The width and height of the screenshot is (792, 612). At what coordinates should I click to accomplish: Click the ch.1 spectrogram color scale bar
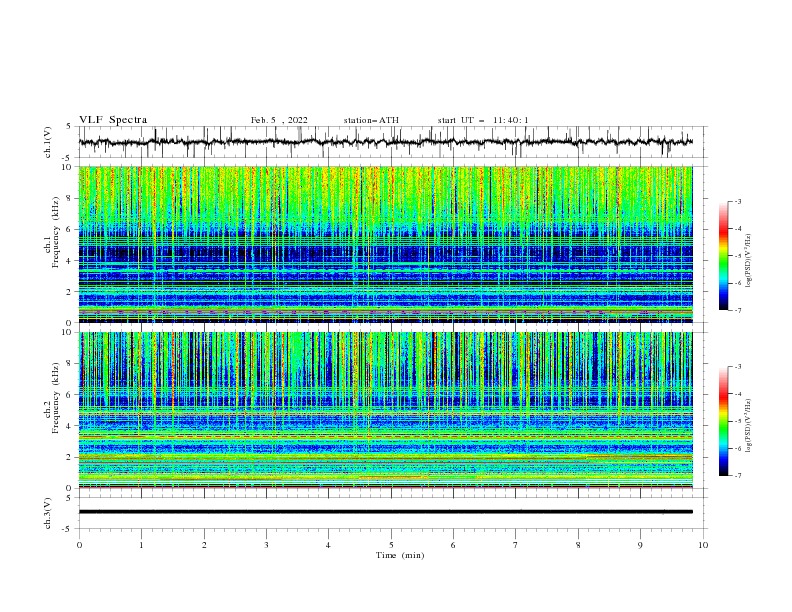click(x=723, y=256)
